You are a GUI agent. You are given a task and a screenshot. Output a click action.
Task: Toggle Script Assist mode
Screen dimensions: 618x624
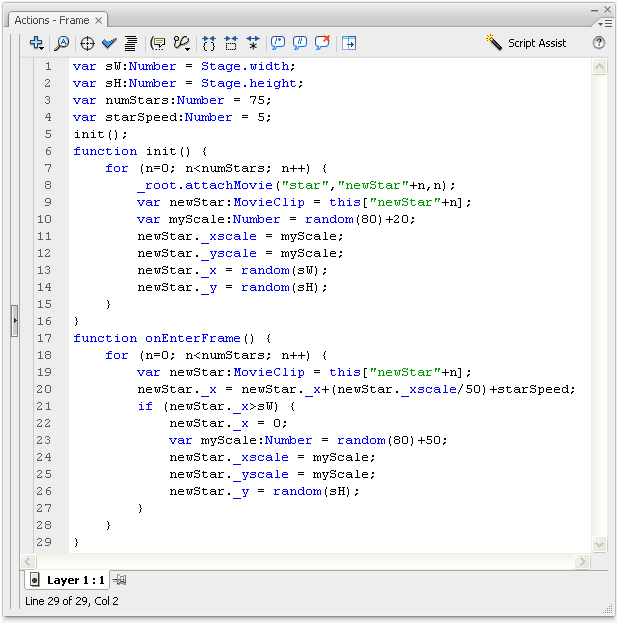526,43
